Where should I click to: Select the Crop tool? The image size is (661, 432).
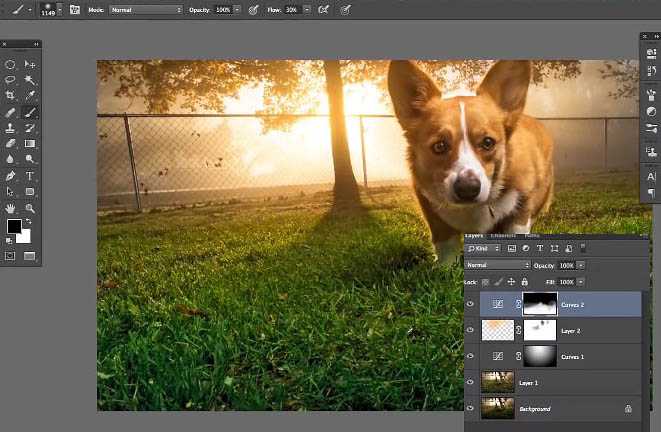point(10,96)
